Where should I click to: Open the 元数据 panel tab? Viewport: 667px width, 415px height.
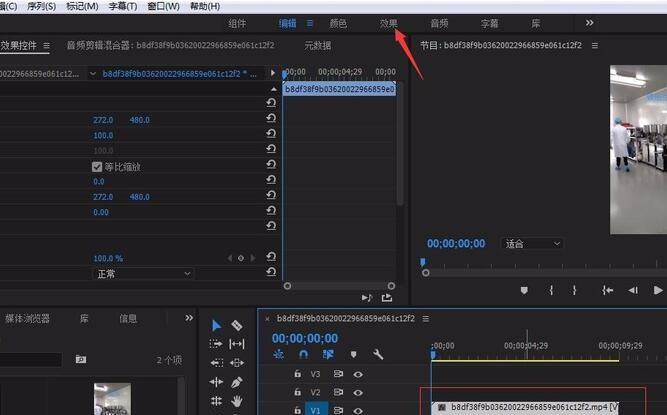pyautogui.click(x=317, y=45)
